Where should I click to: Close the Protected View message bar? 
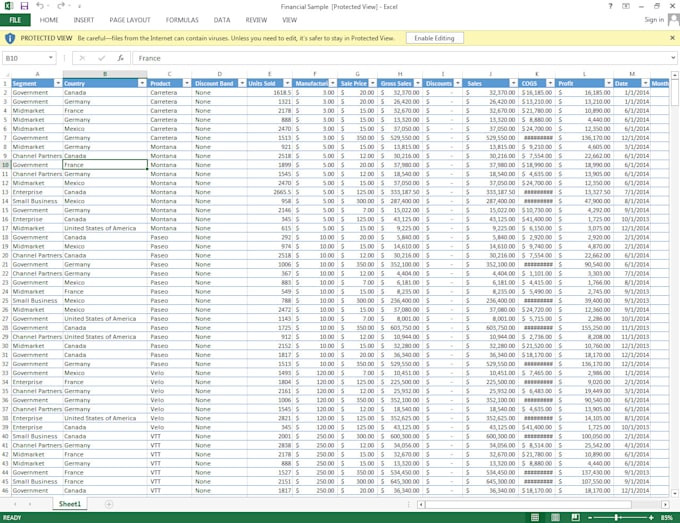[672, 38]
